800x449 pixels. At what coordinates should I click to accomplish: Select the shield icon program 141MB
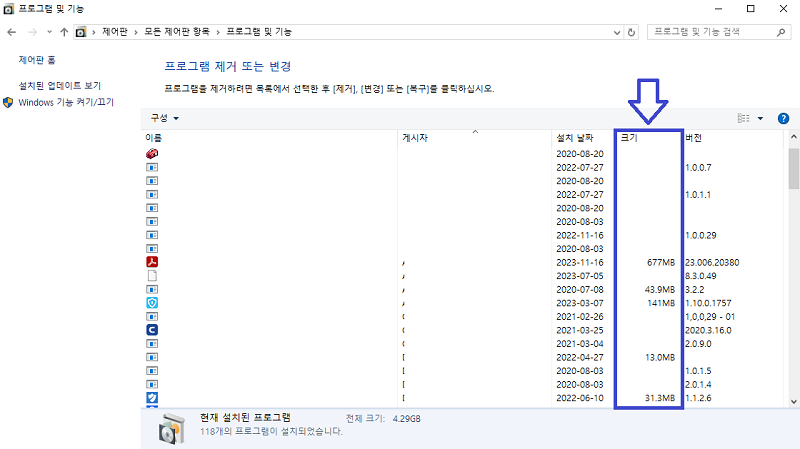[x=152, y=303]
